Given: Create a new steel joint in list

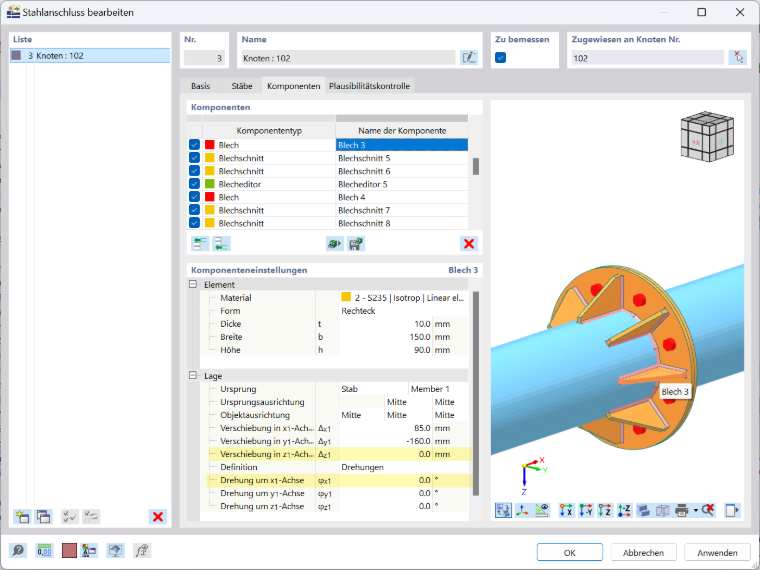Looking at the screenshot, I should (22, 516).
